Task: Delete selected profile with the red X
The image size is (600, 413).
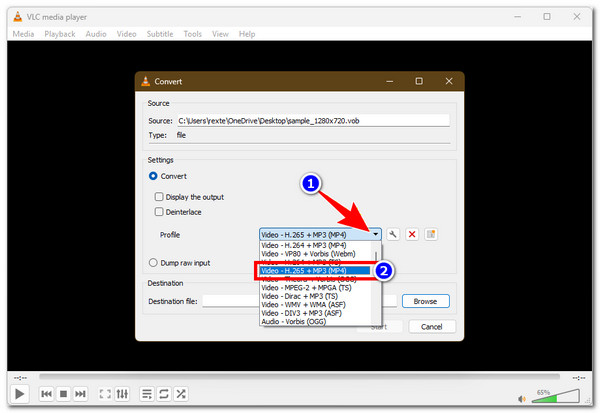Action: click(412, 234)
